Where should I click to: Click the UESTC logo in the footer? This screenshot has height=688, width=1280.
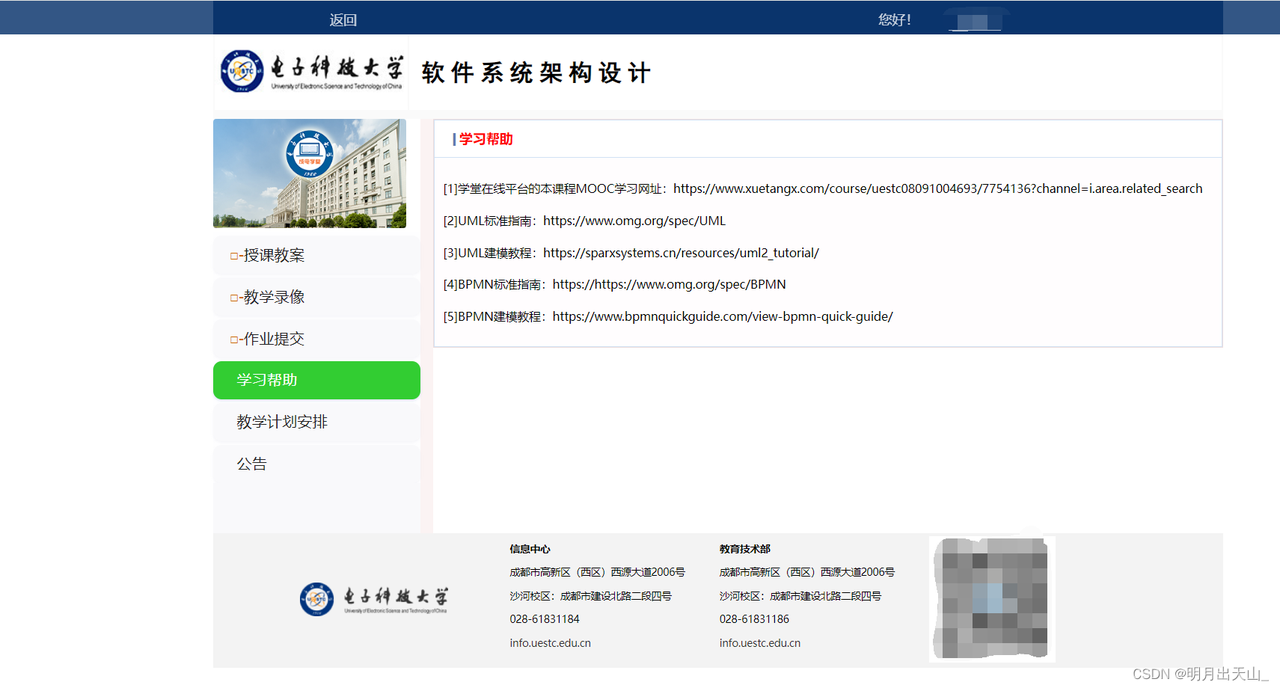click(x=374, y=599)
